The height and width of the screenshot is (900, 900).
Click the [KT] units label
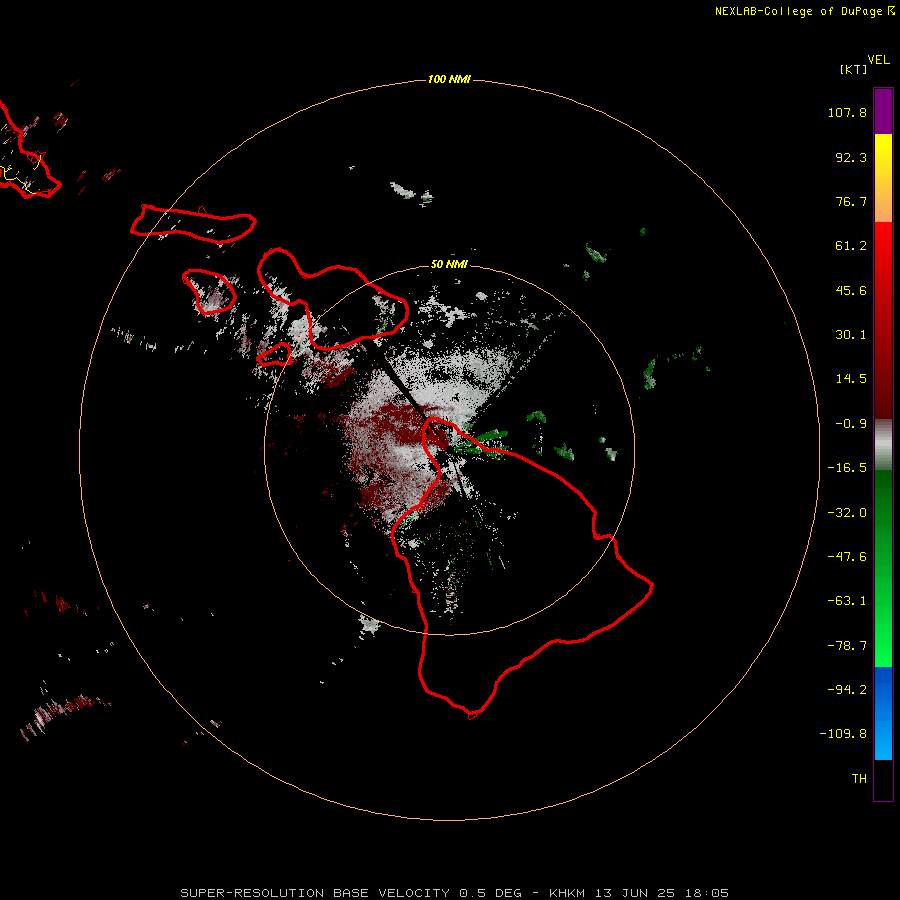pyautogui.click(x=853, y=69)
